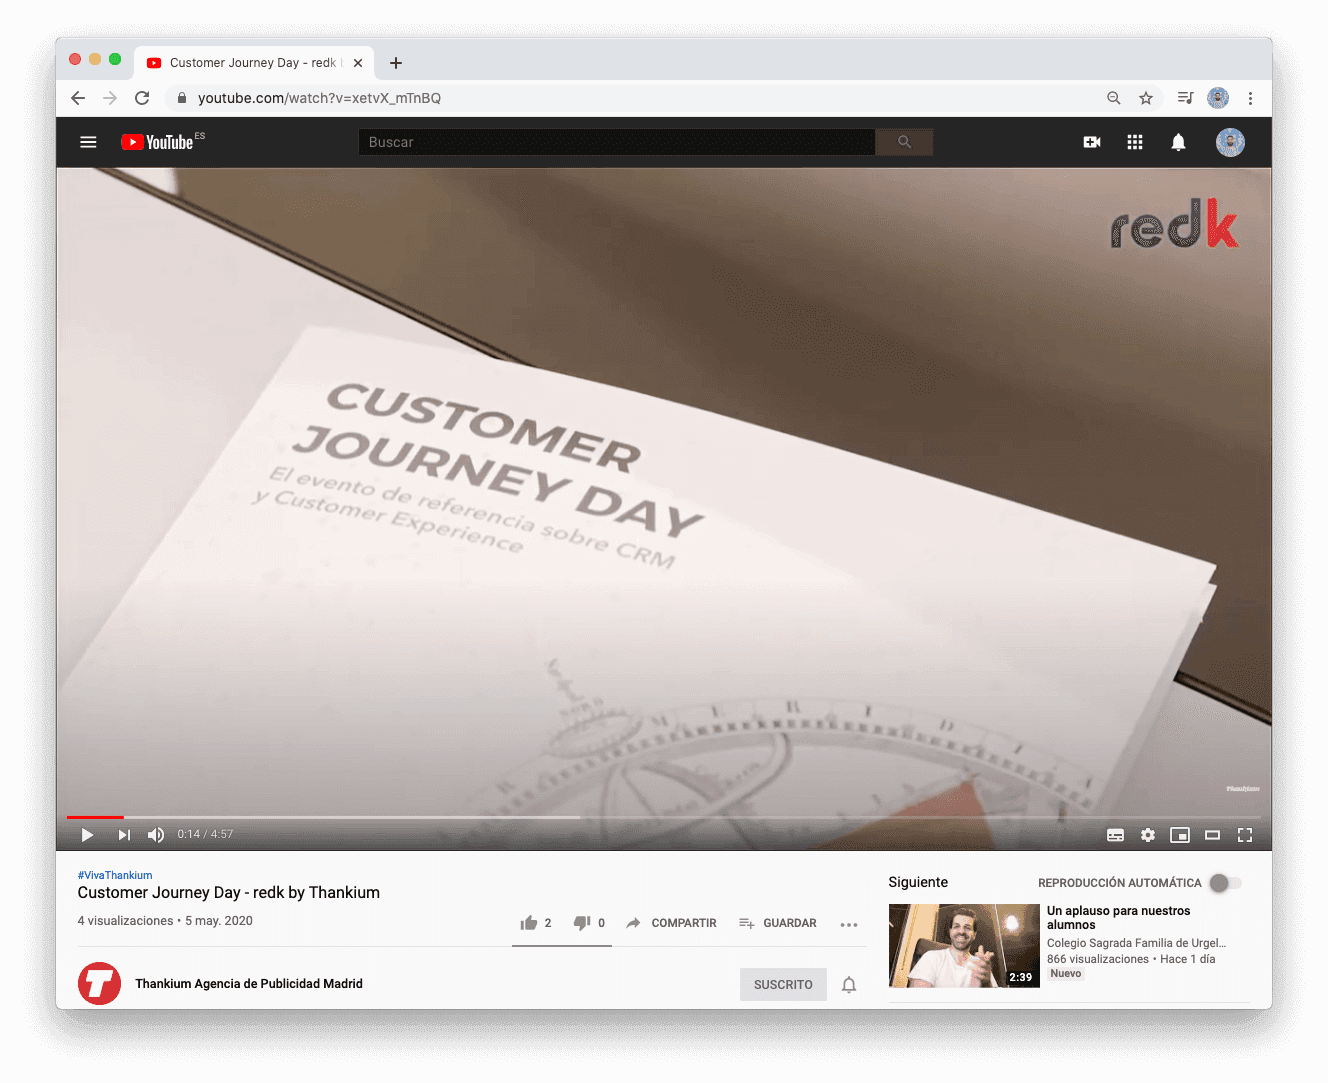This screenshot has width=1328, height=1083.
Task: Go forward in browser history
Action: pos(110,98)
